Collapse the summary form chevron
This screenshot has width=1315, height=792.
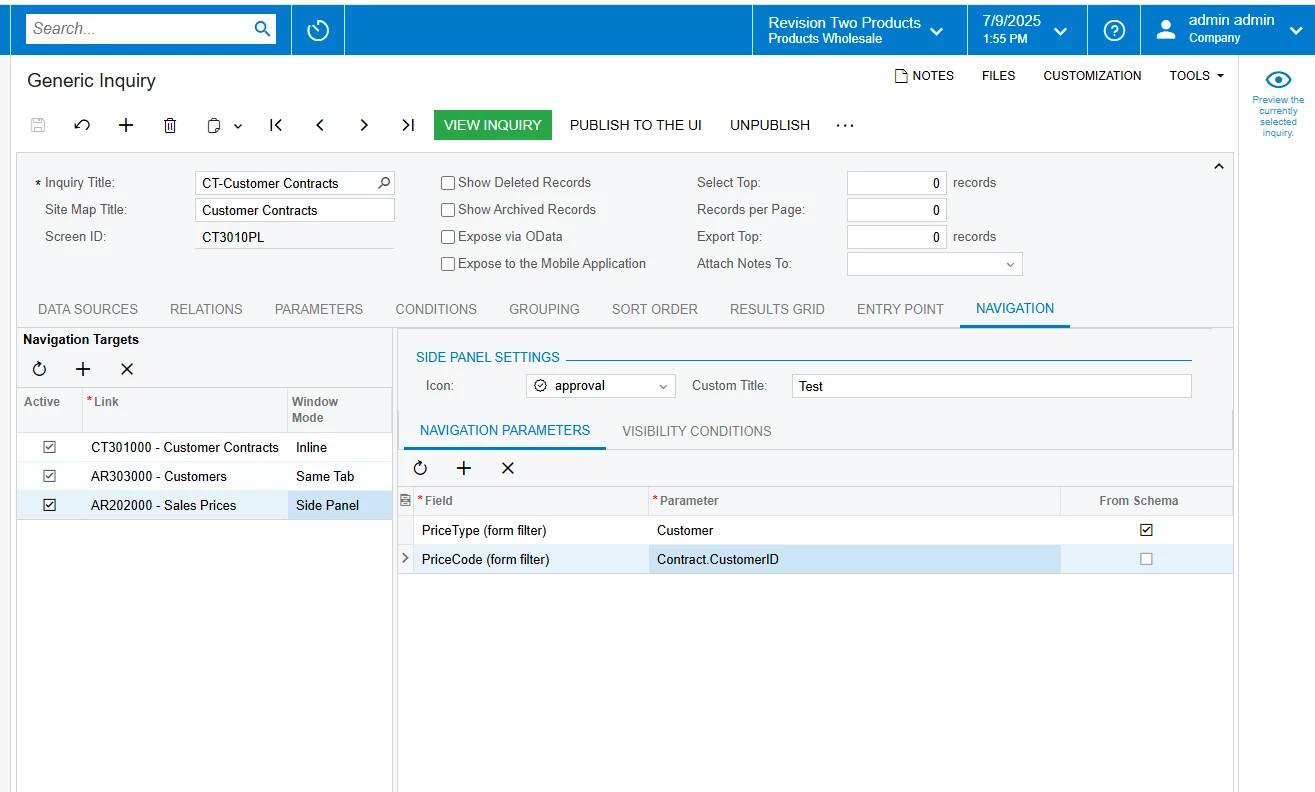[x=1218, y=167]
